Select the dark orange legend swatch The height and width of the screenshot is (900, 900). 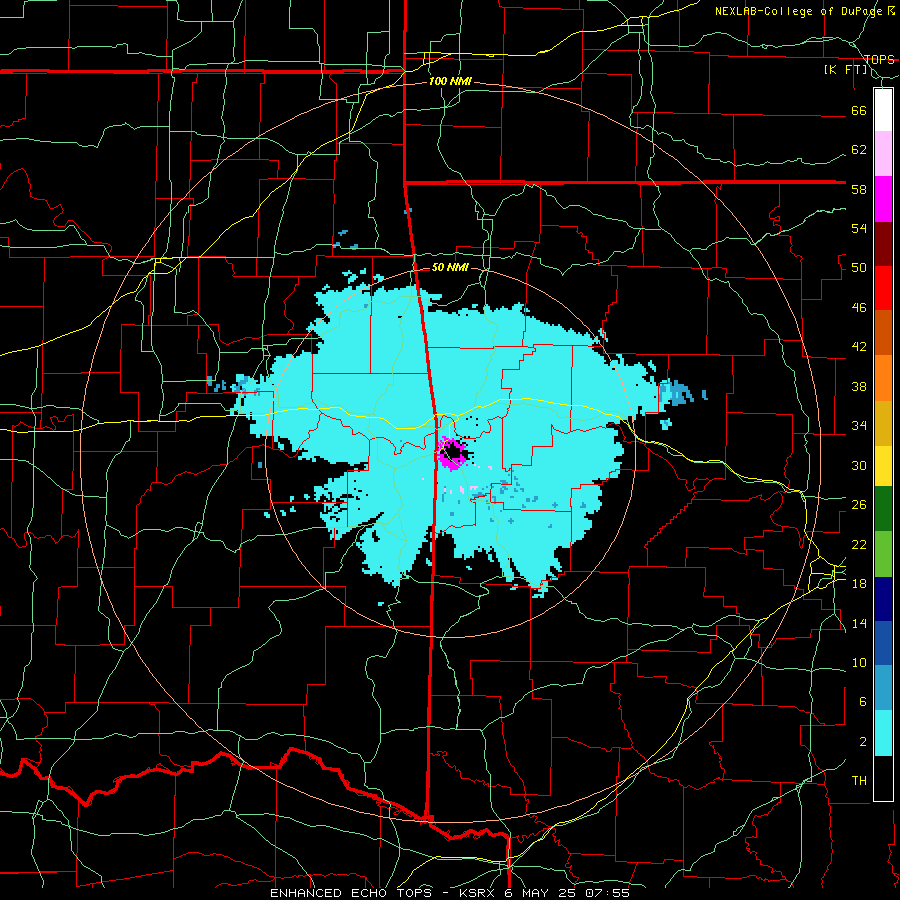[x=883, y=332]
